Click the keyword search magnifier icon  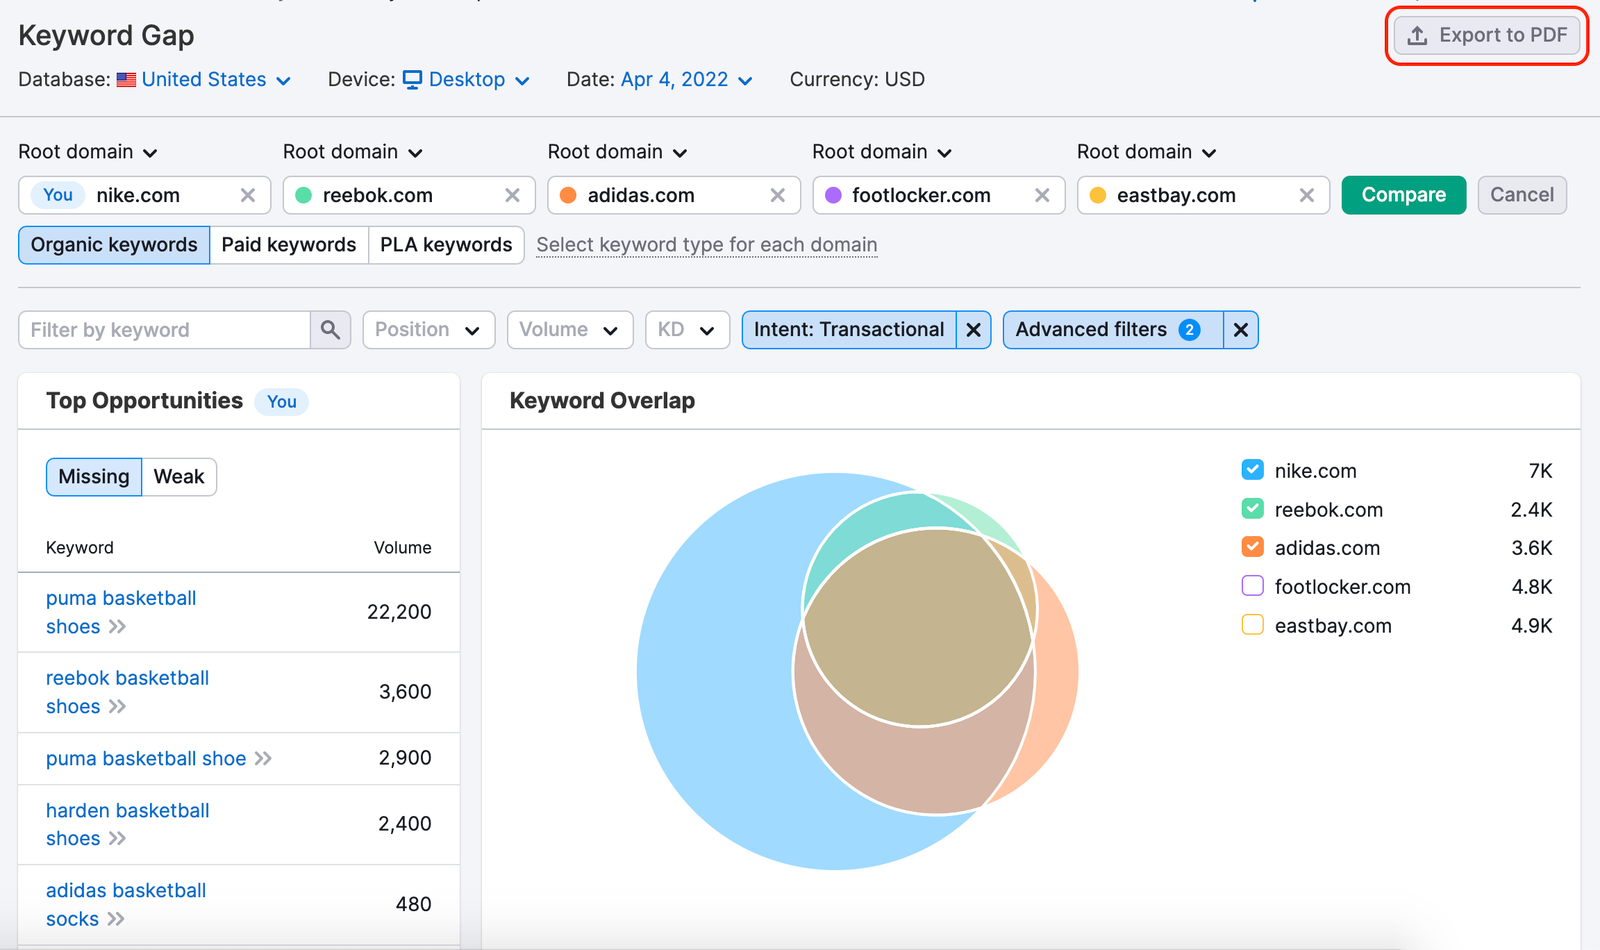pyautogui.click(x=330, y=330)
